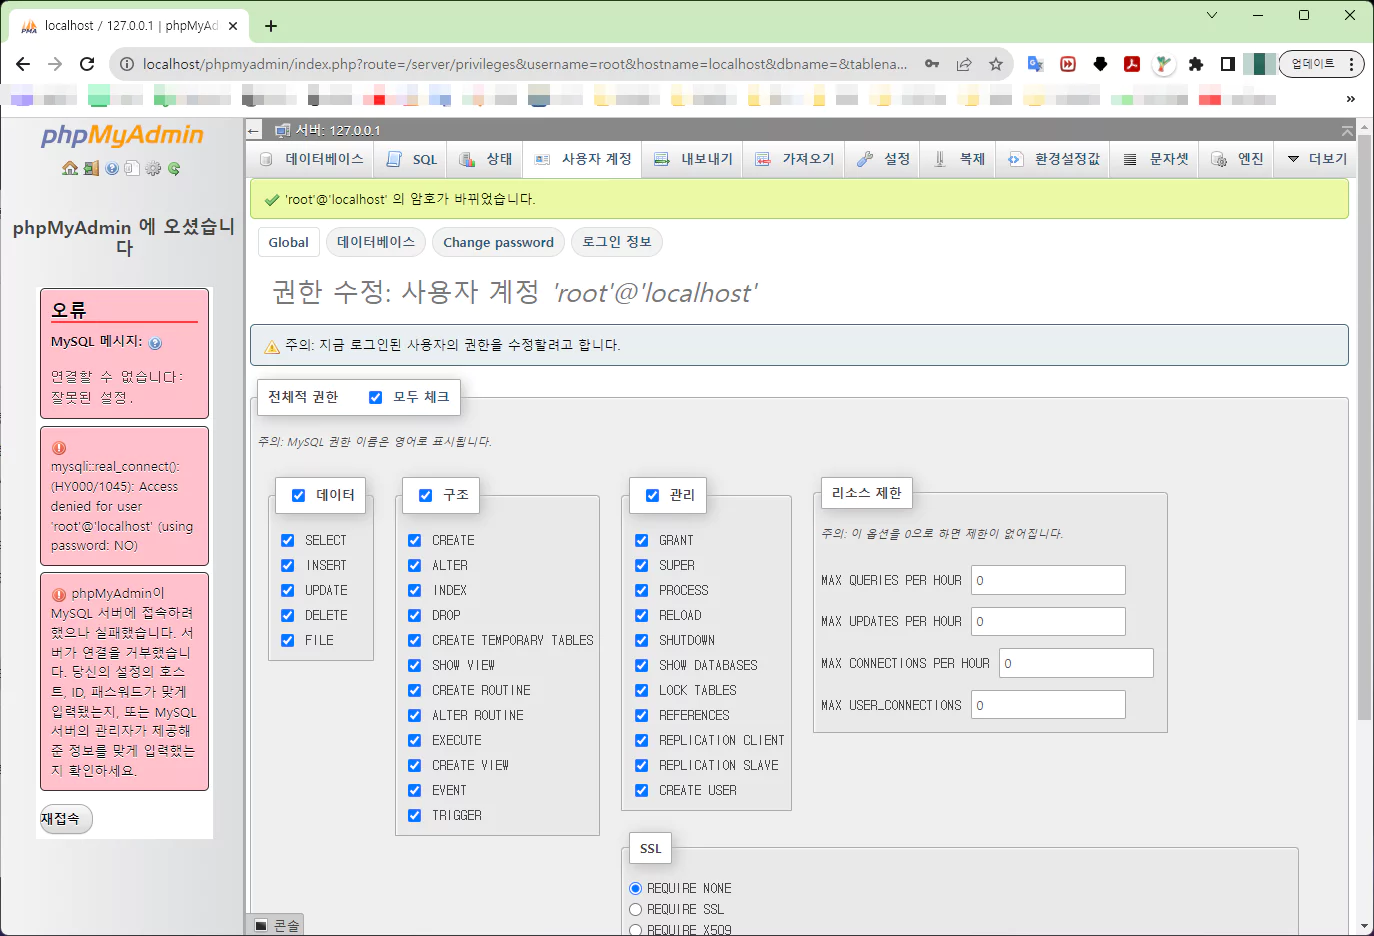Image resolution: width=1374 pixels, height=936 pixels.
Task: Open the Chrome Extensions puzzle menu
Action: coord(1196,64)
